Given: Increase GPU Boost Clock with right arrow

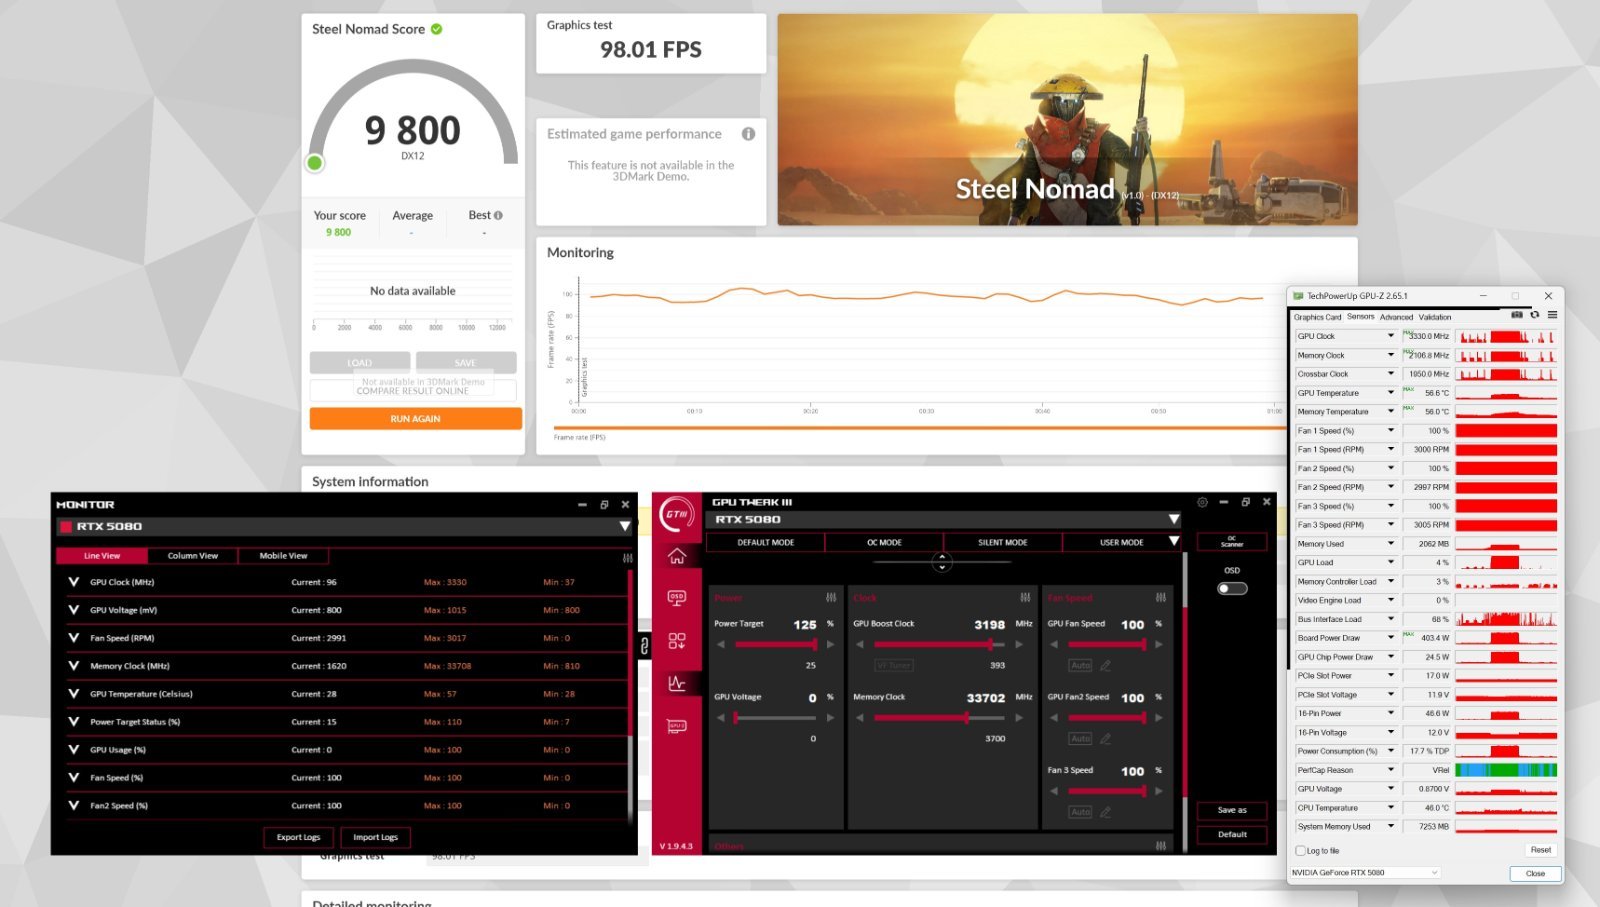Looking at the screenshot, I should point(1019,645).
